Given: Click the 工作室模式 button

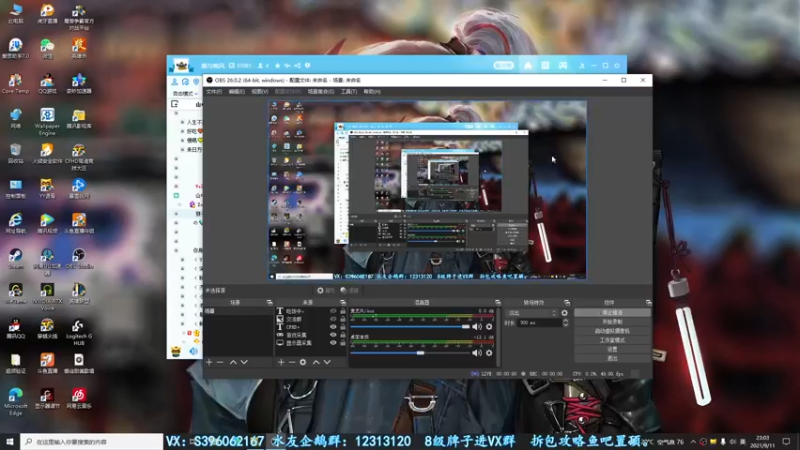Looking at the screenshot, I should (x=612, y=340).
